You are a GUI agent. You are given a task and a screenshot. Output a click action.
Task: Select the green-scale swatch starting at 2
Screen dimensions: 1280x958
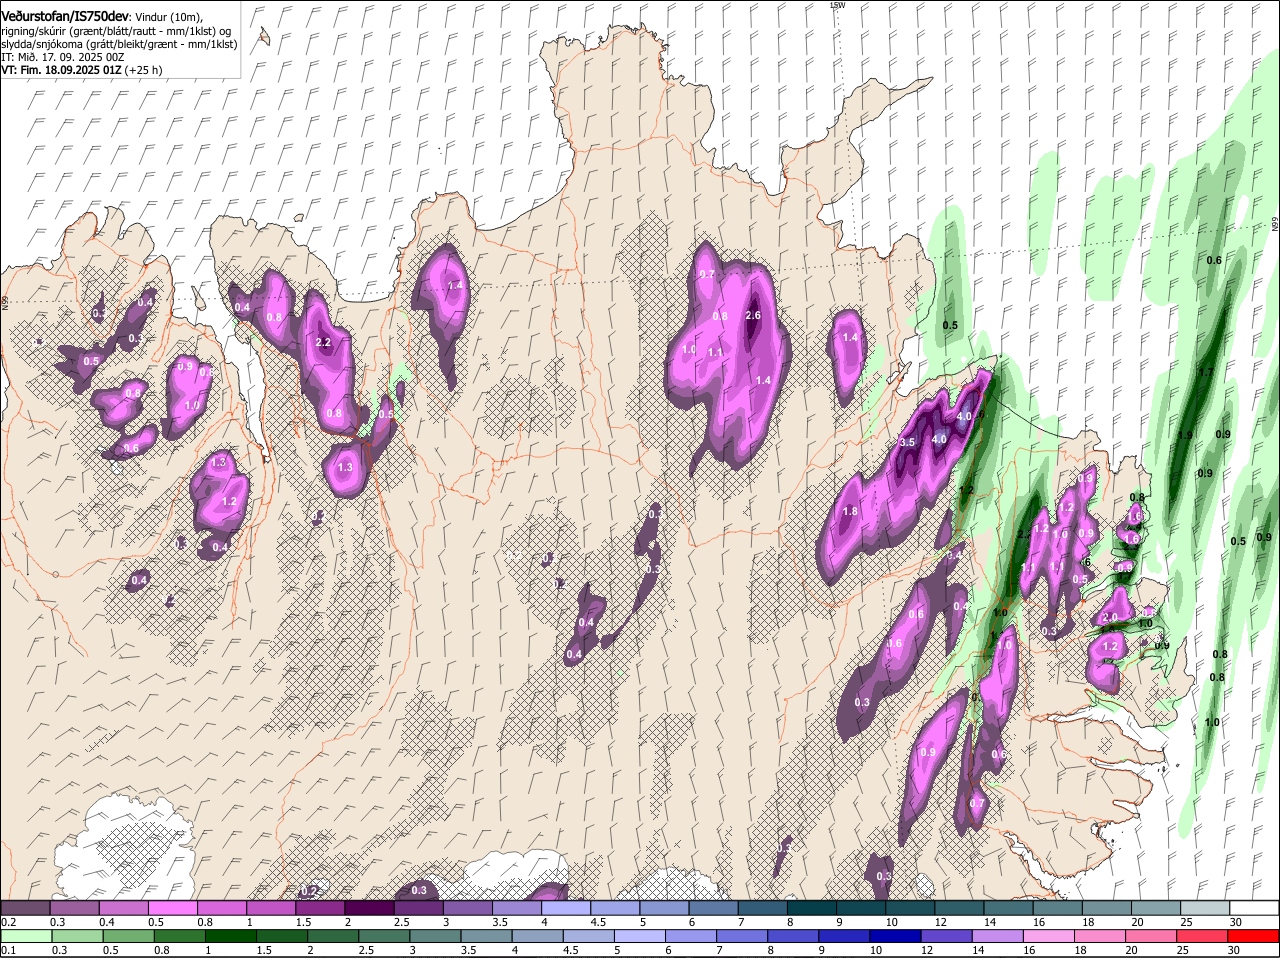[x=333, y=936]
